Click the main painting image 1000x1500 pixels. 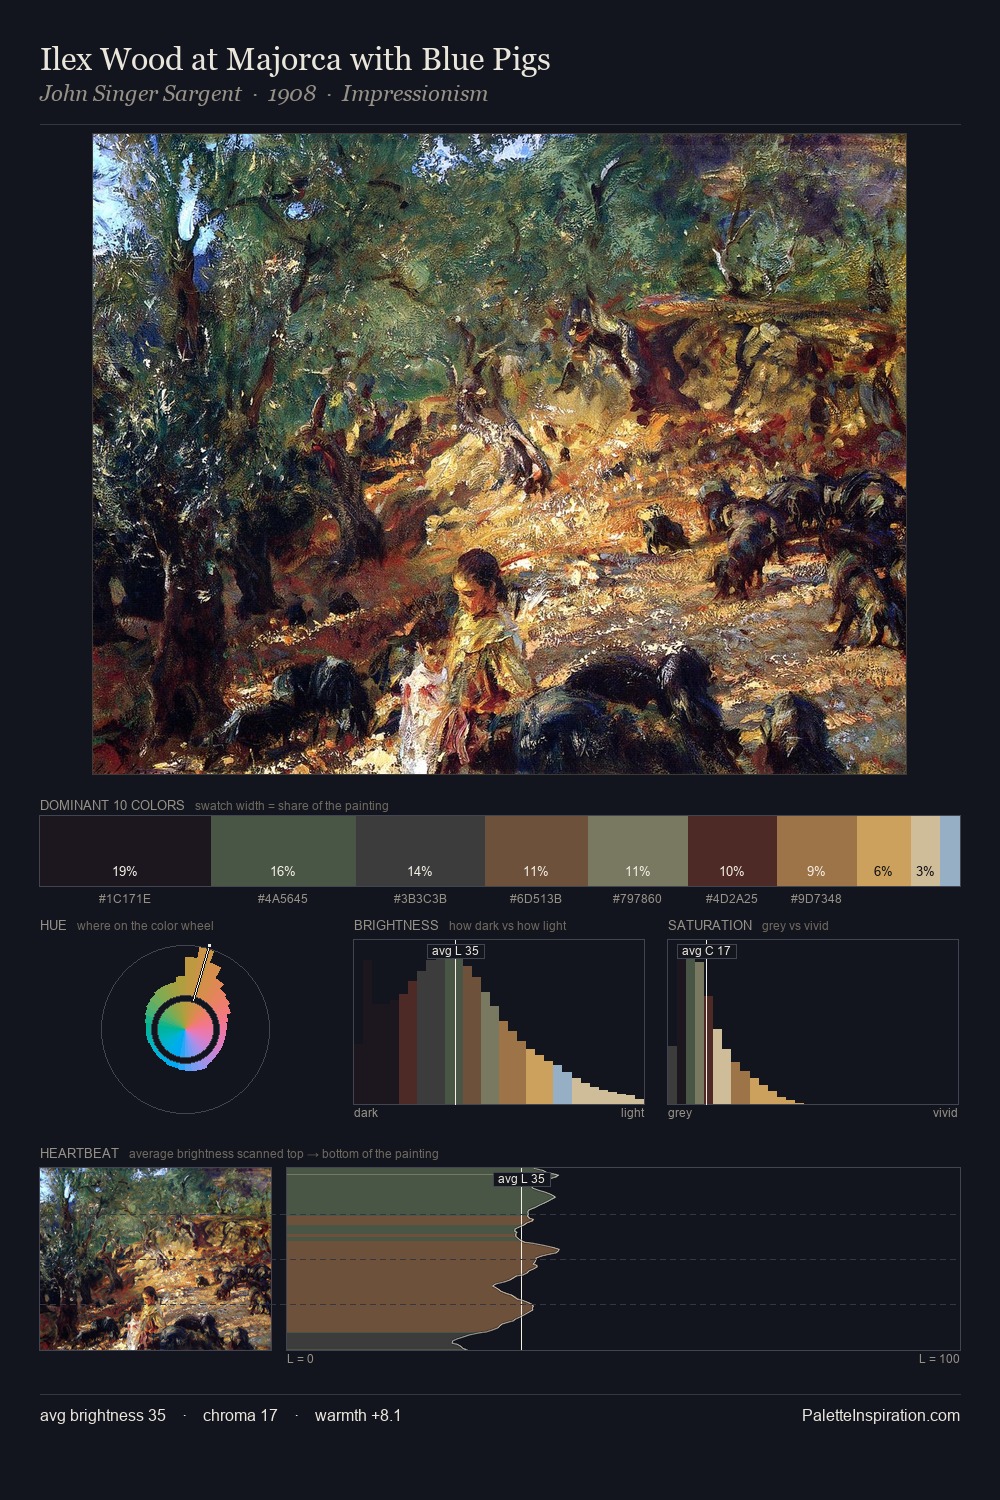[499, 454]
